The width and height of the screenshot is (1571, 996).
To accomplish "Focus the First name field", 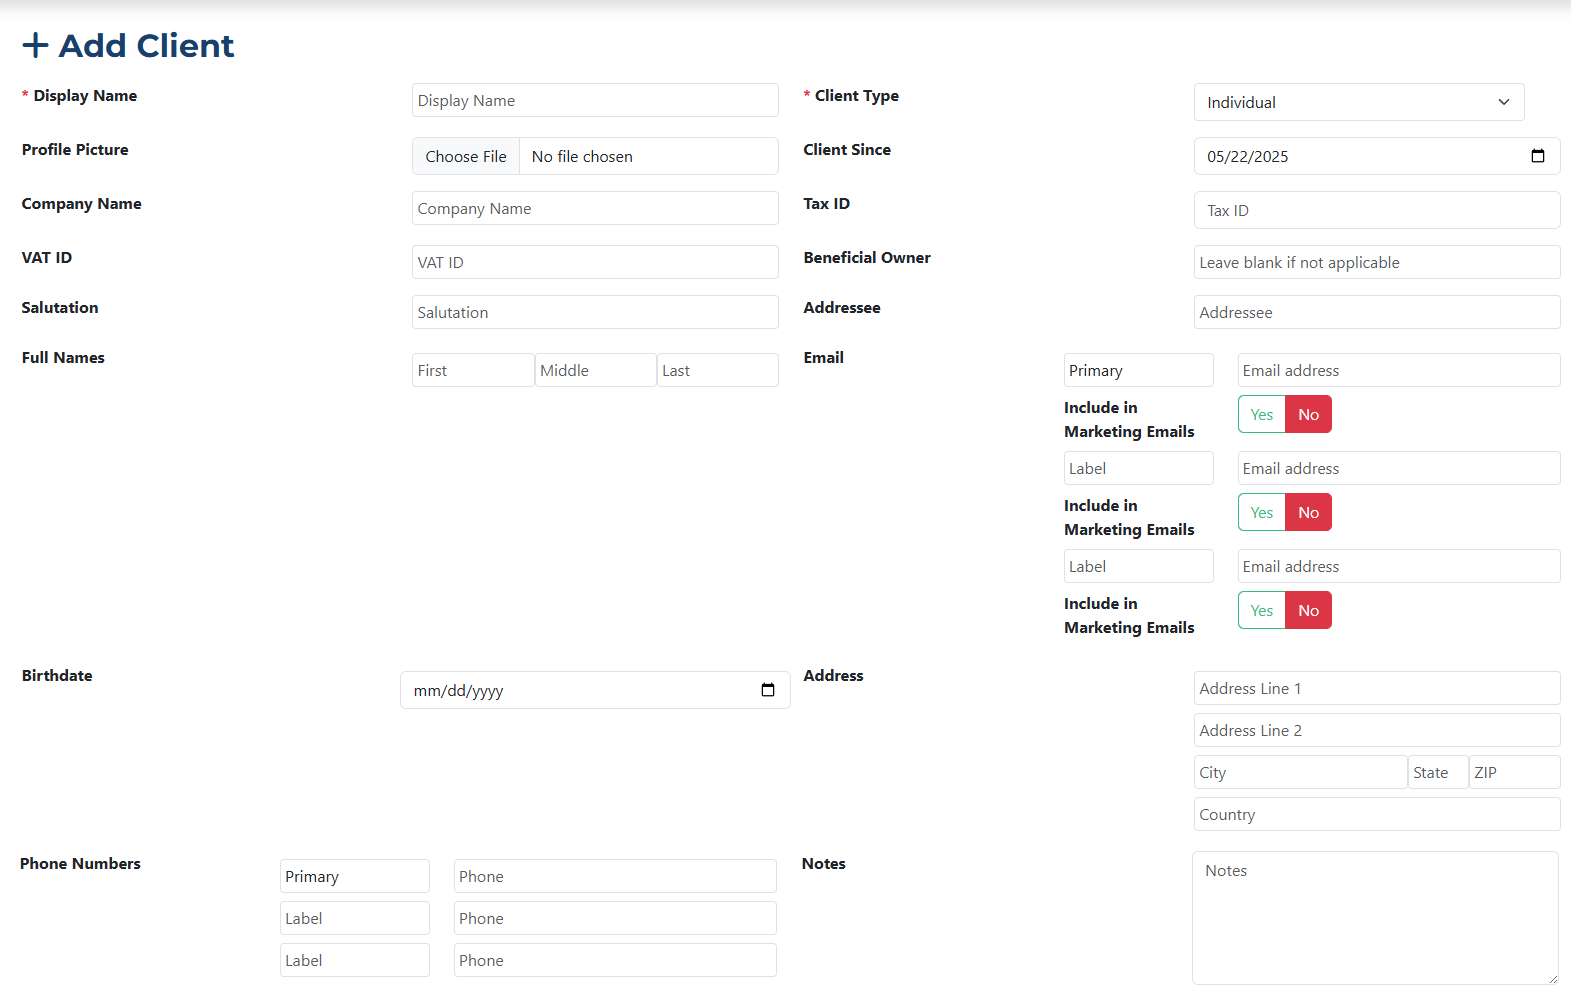I will 473,370.
